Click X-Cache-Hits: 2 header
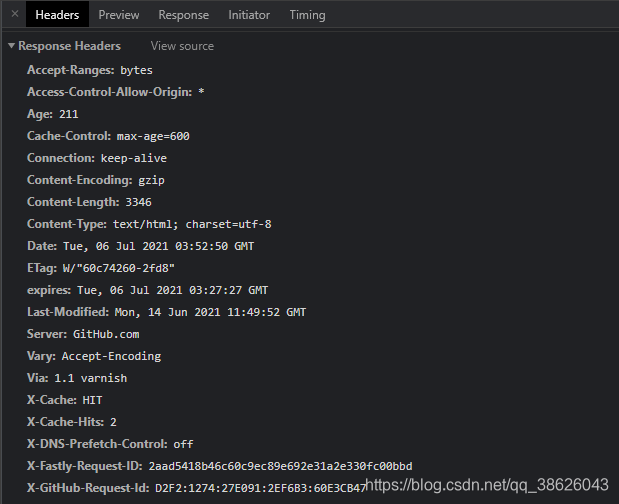The image size is (619, 504). (72, 422)
